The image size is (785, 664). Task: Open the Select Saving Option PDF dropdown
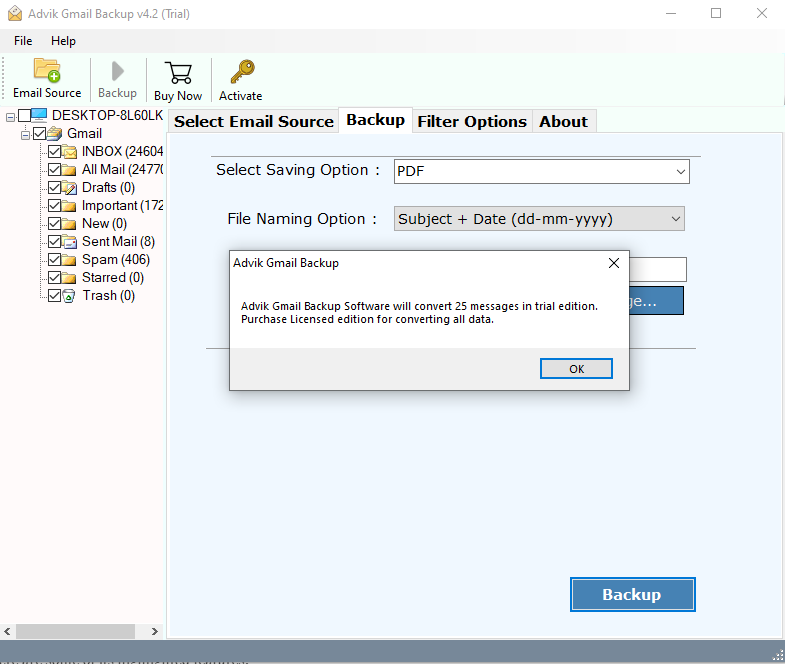point(542,171)
